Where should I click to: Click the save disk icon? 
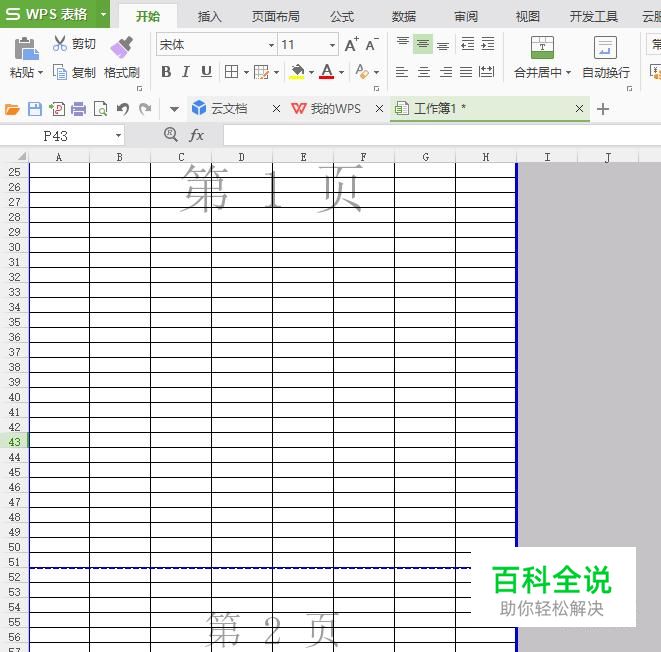[x=35, y=109]
